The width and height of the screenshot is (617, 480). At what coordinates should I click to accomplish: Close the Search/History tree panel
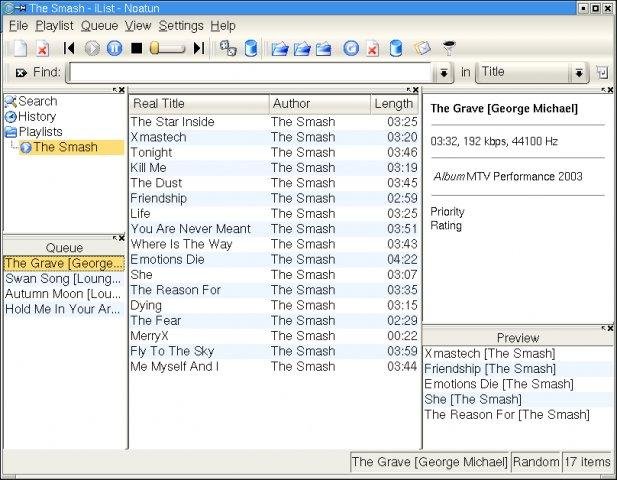[122, 90]
